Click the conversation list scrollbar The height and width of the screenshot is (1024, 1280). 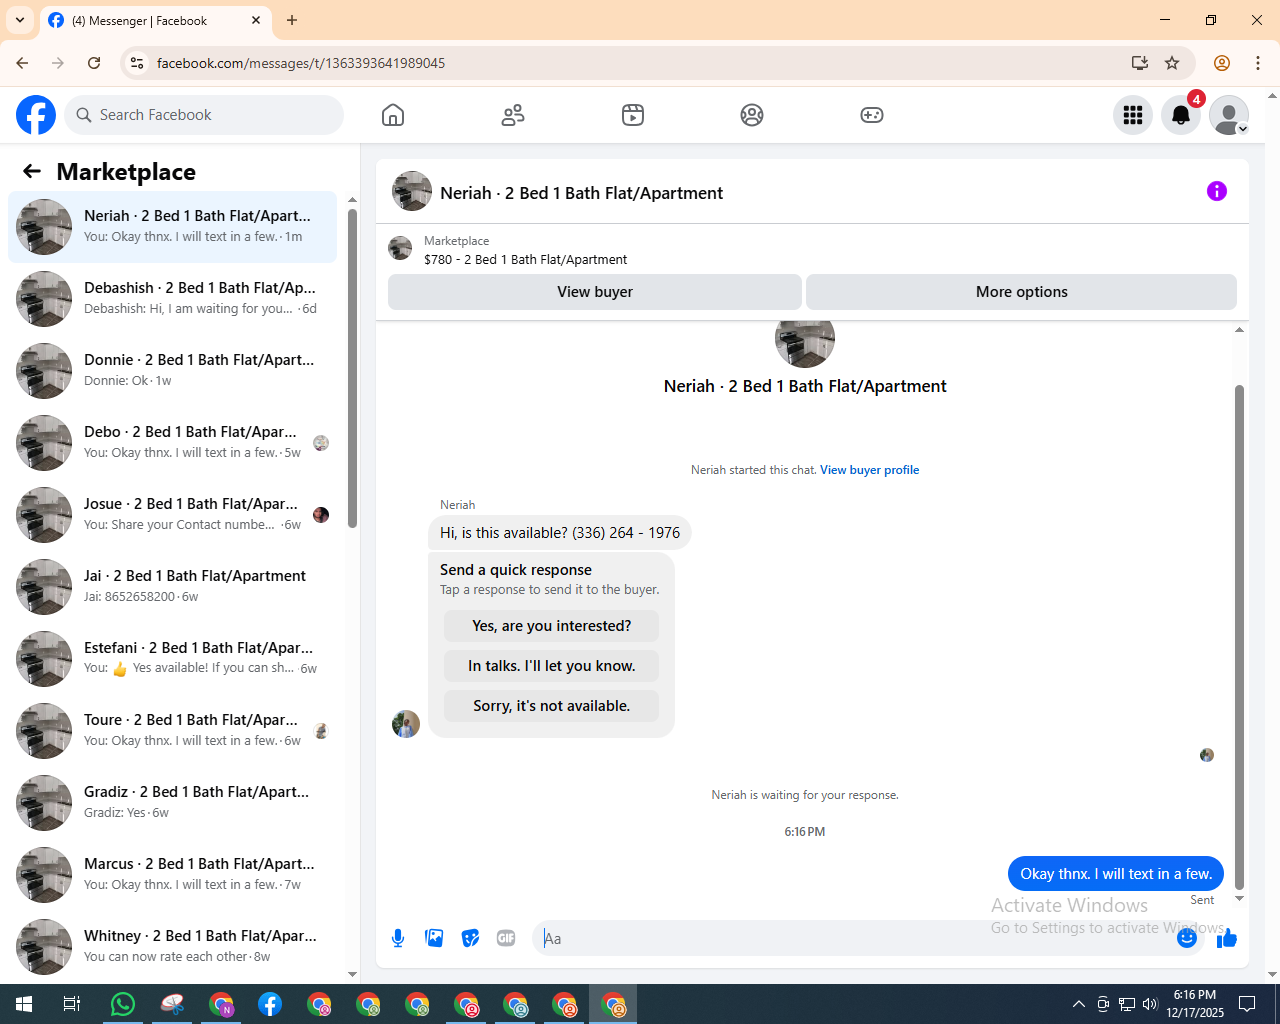pyautogui.click(x=352, y=368)
